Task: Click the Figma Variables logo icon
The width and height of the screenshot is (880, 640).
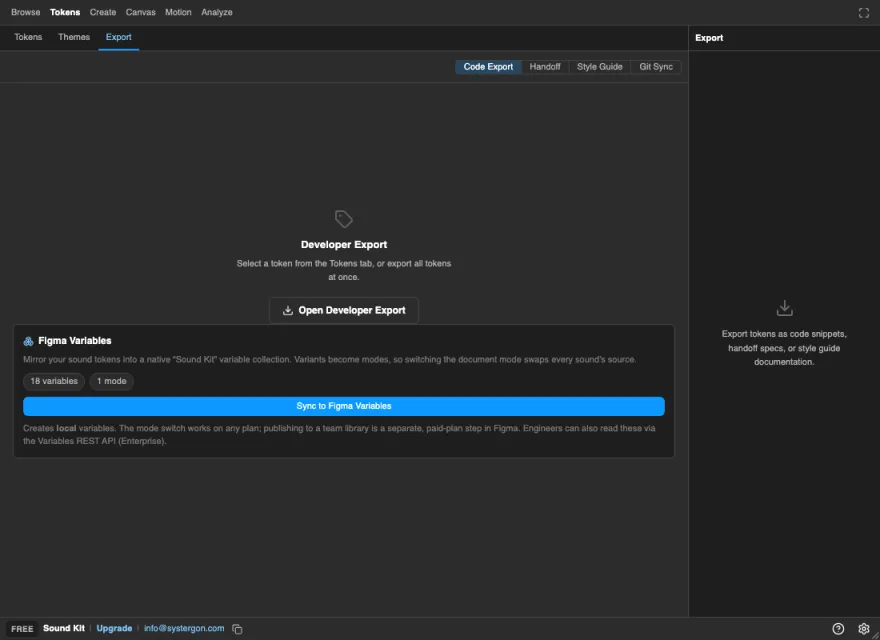Action: coord(28,341)
